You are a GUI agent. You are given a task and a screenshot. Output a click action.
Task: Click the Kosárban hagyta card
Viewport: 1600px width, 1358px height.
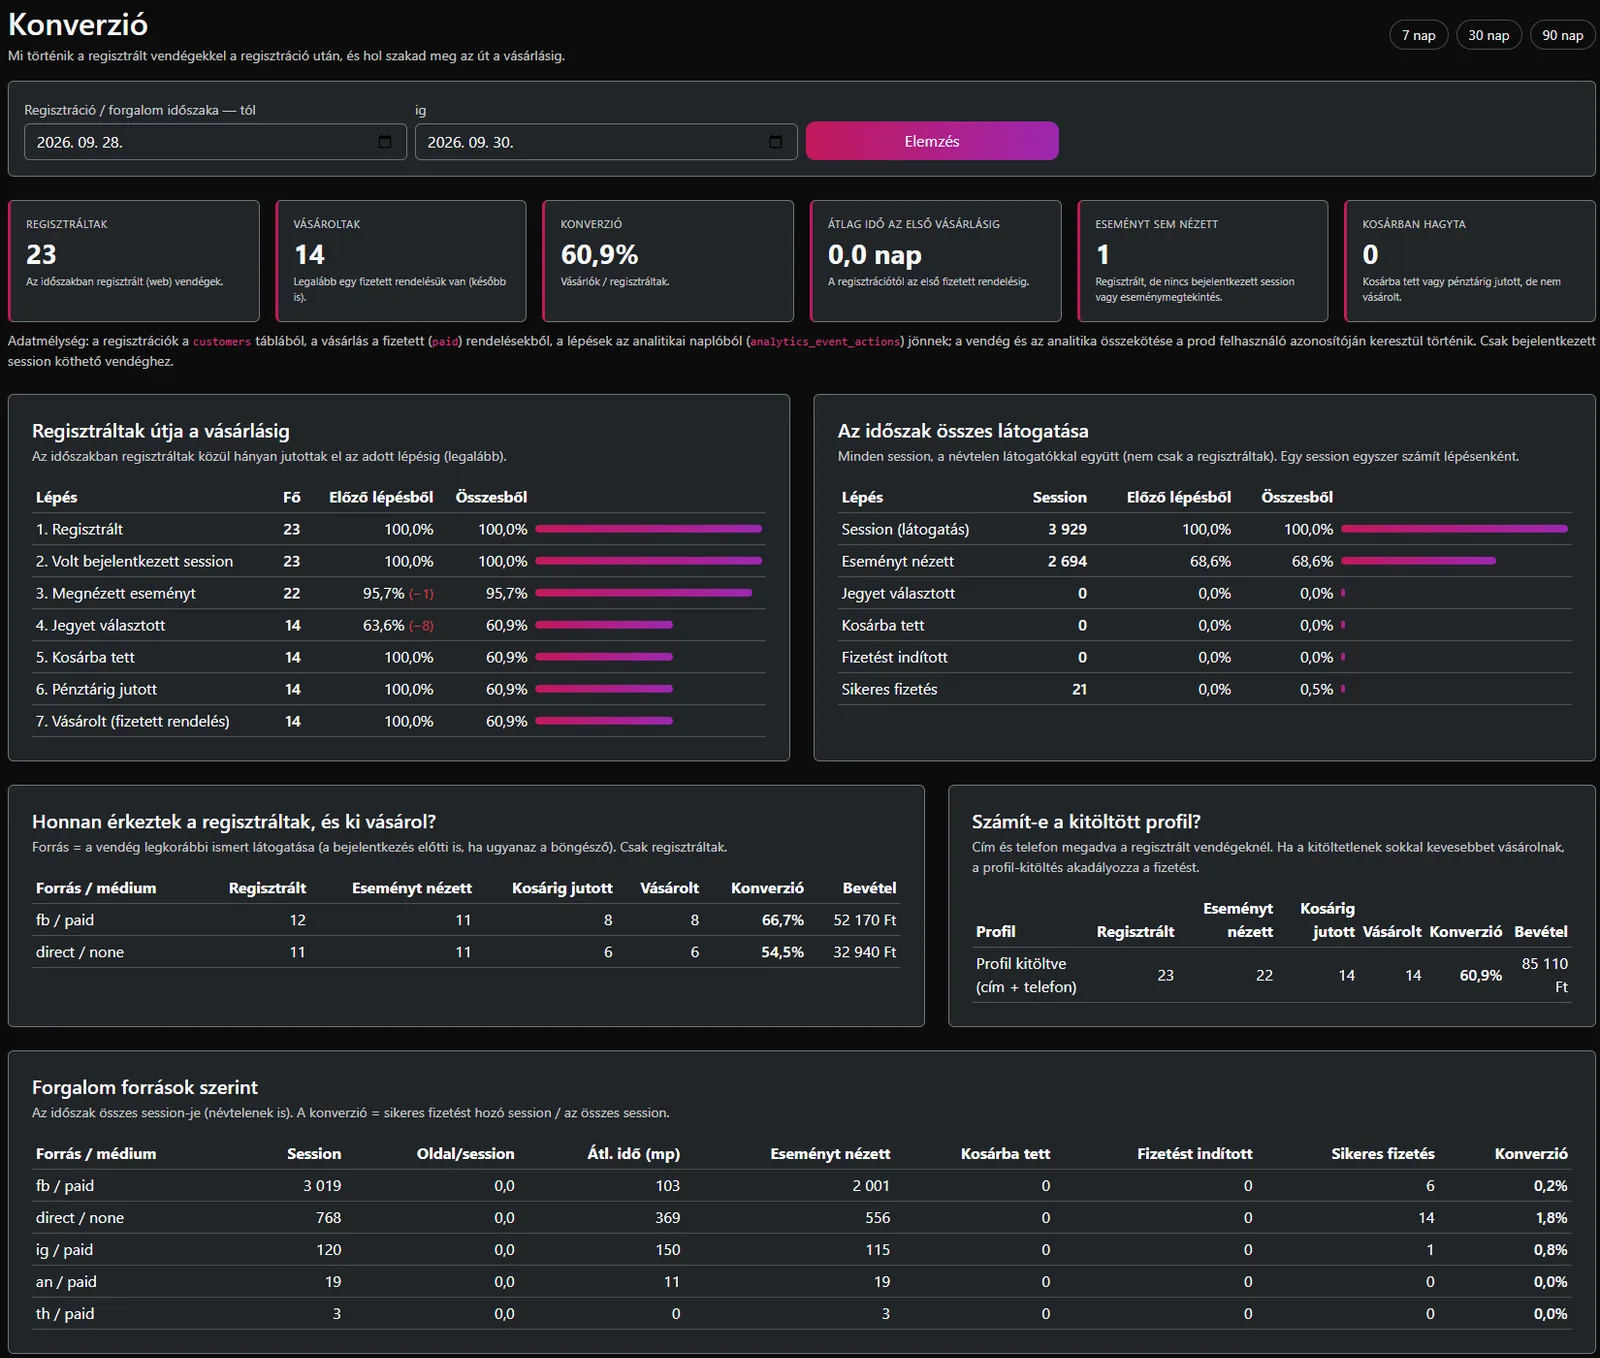(x=1470, y=261)
